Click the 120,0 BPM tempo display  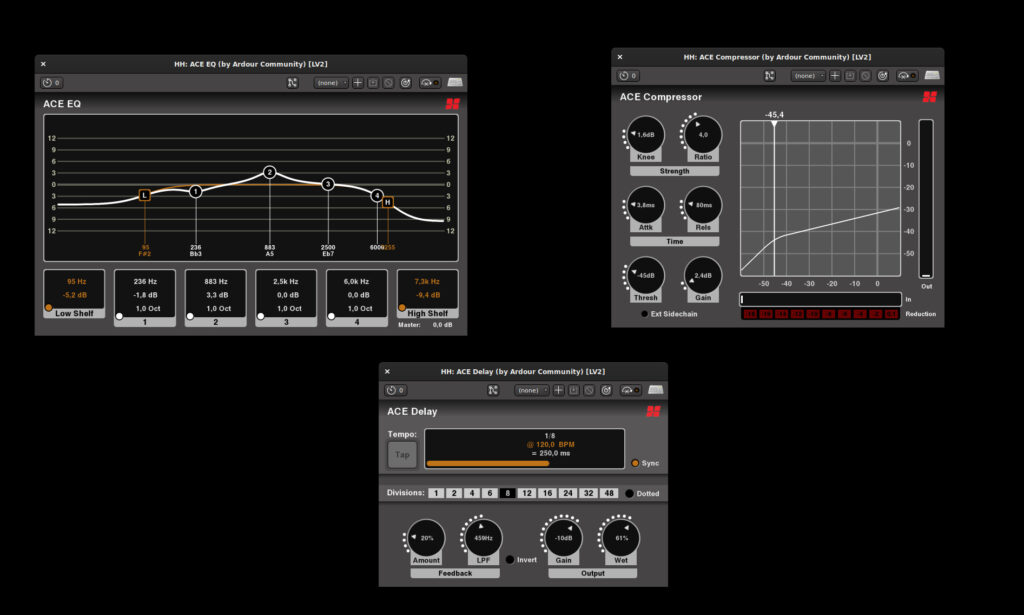coord(551,445)
